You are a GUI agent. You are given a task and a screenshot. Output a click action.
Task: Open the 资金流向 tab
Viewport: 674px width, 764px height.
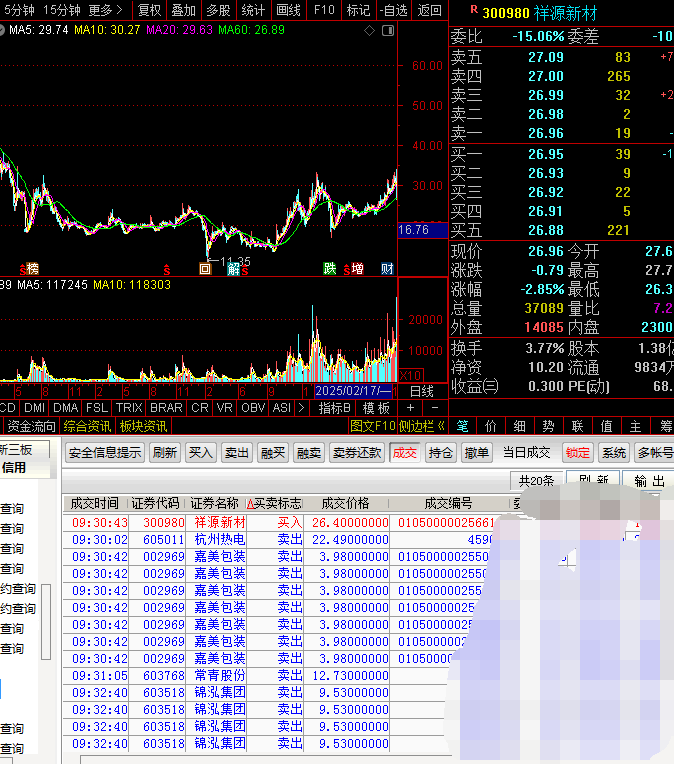click(x=32, y=426)
